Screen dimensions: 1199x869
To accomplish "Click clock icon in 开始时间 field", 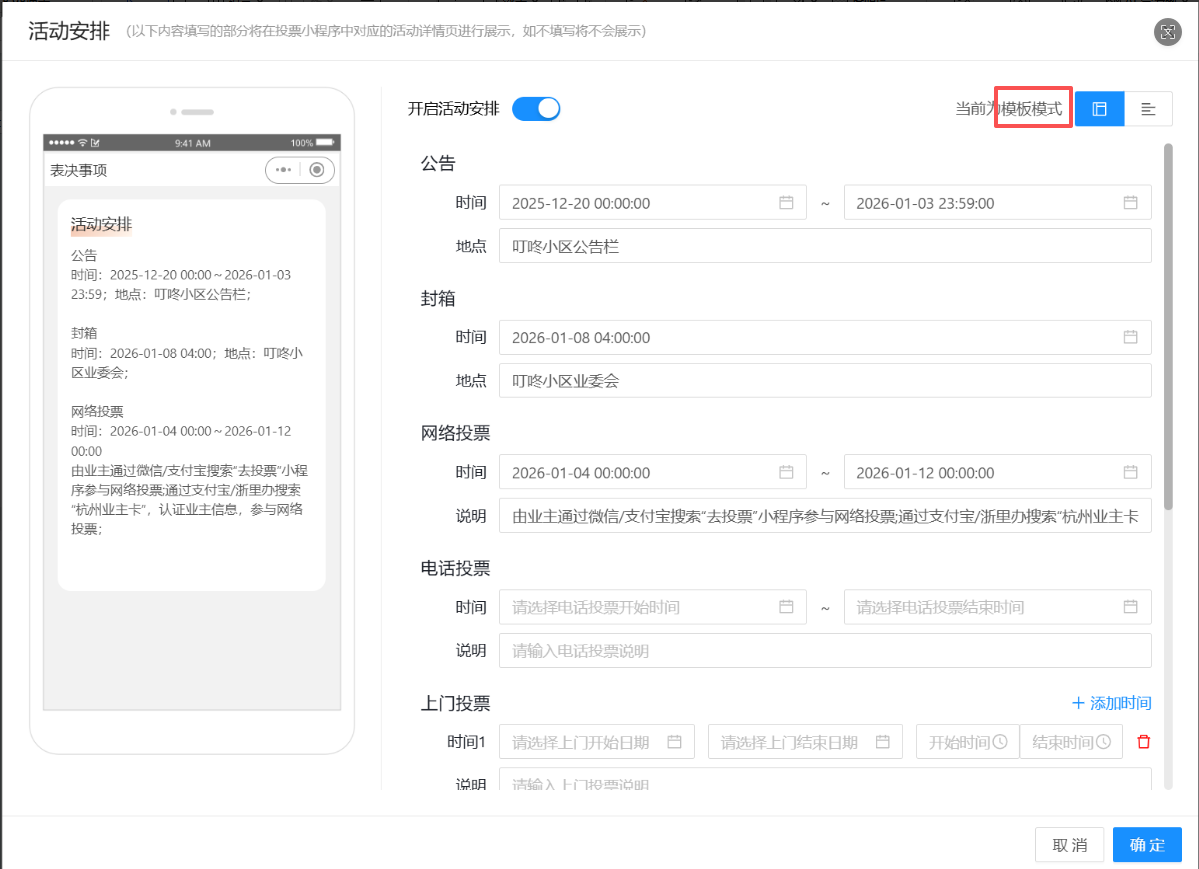I will (999, 742).
